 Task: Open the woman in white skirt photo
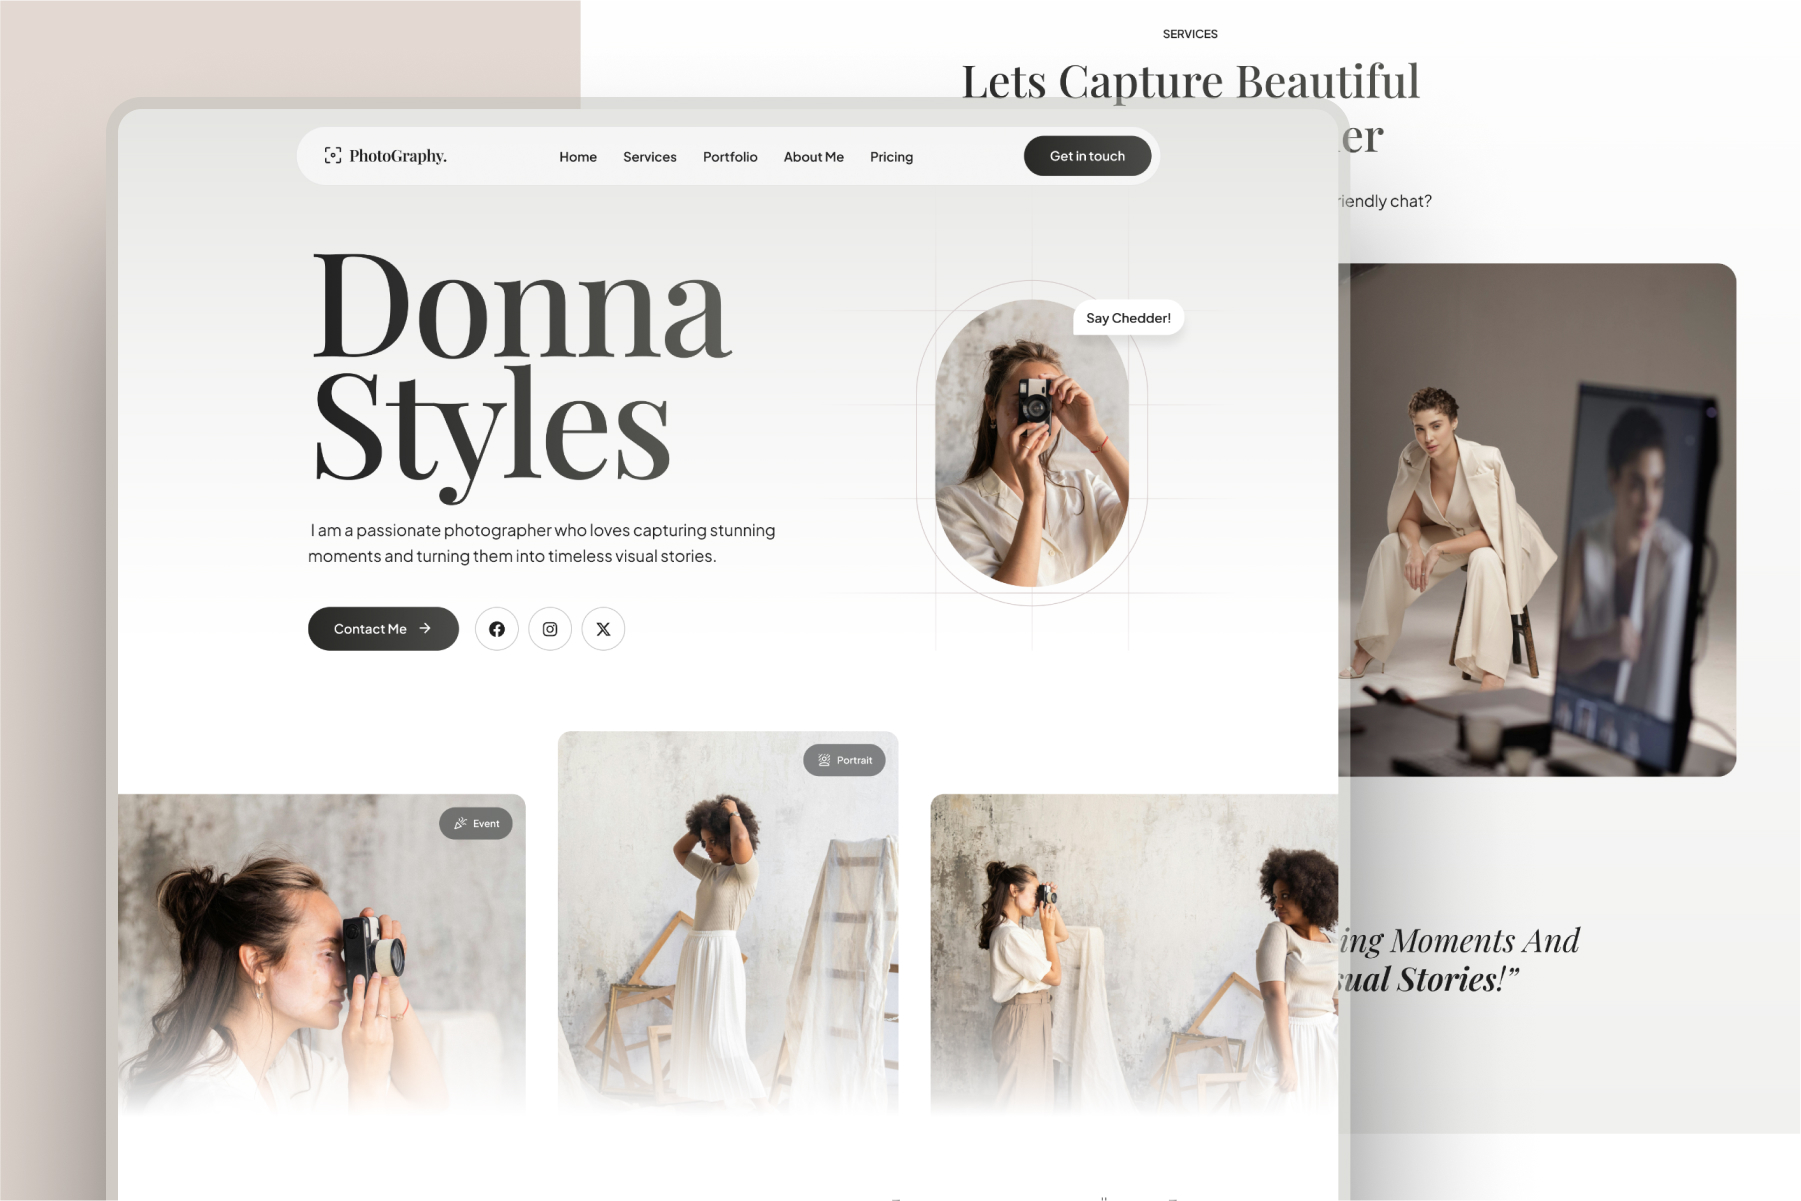click(x=727, y=930)
